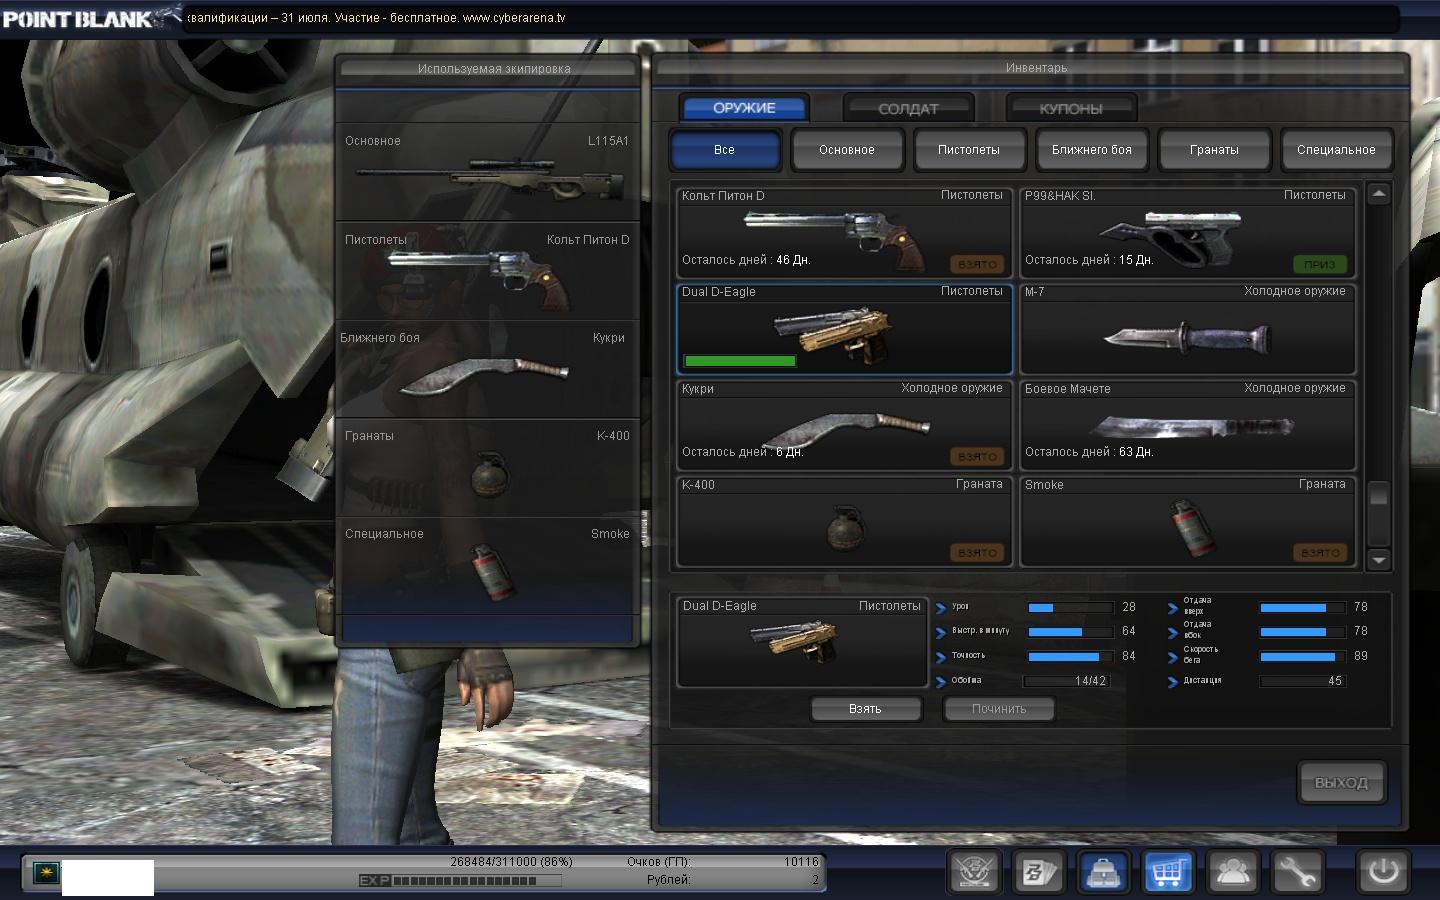Viewport: 1440px width, 900px height.
Task: Open settings with the wrench icon
Action: click(1296, 872)
